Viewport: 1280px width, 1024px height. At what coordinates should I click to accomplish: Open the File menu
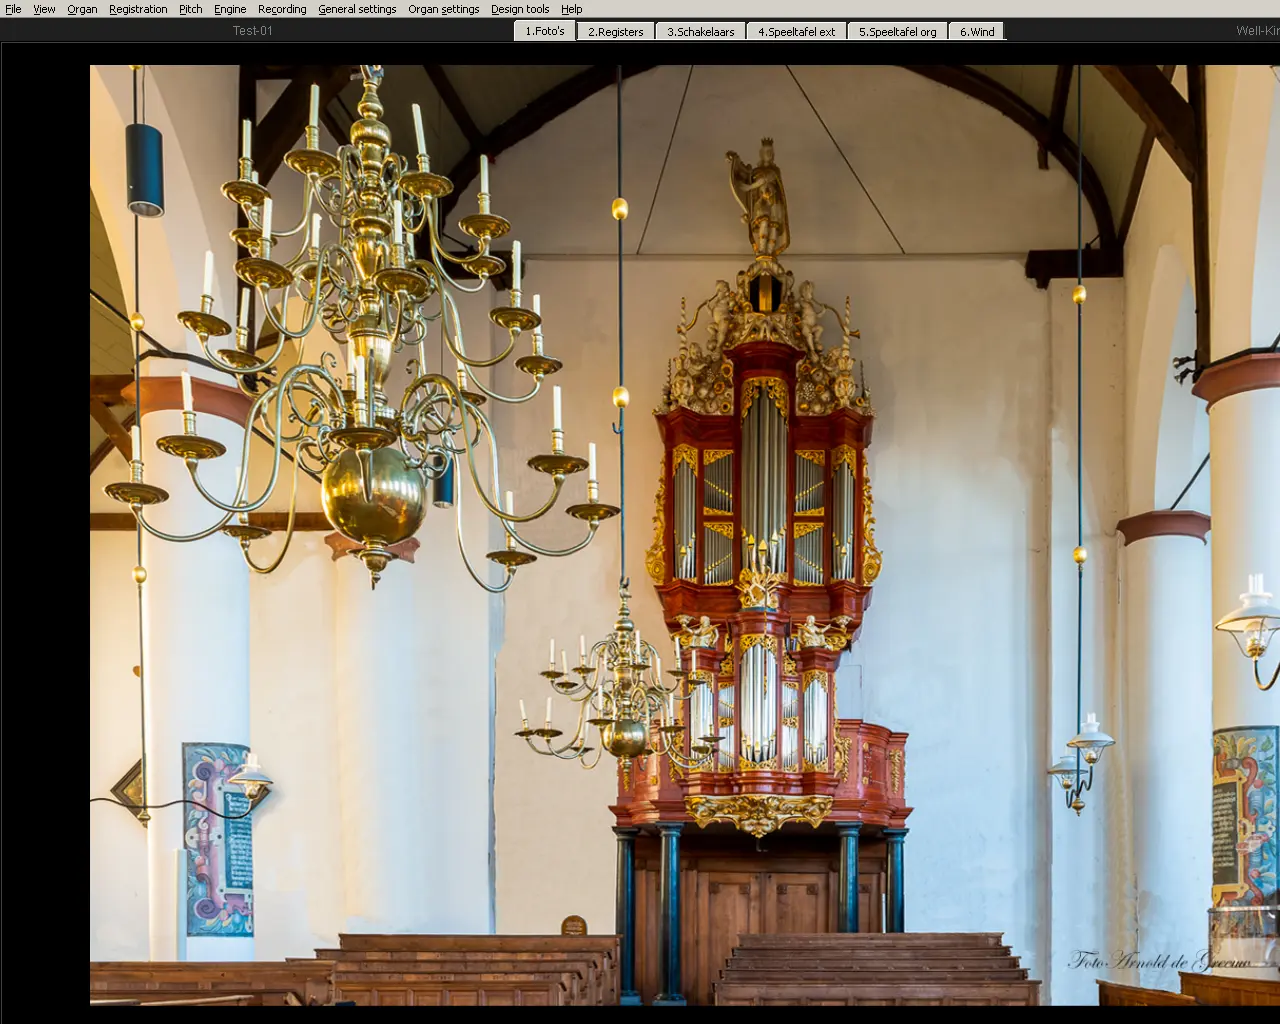pyautogui.click(x=13, y=9)
